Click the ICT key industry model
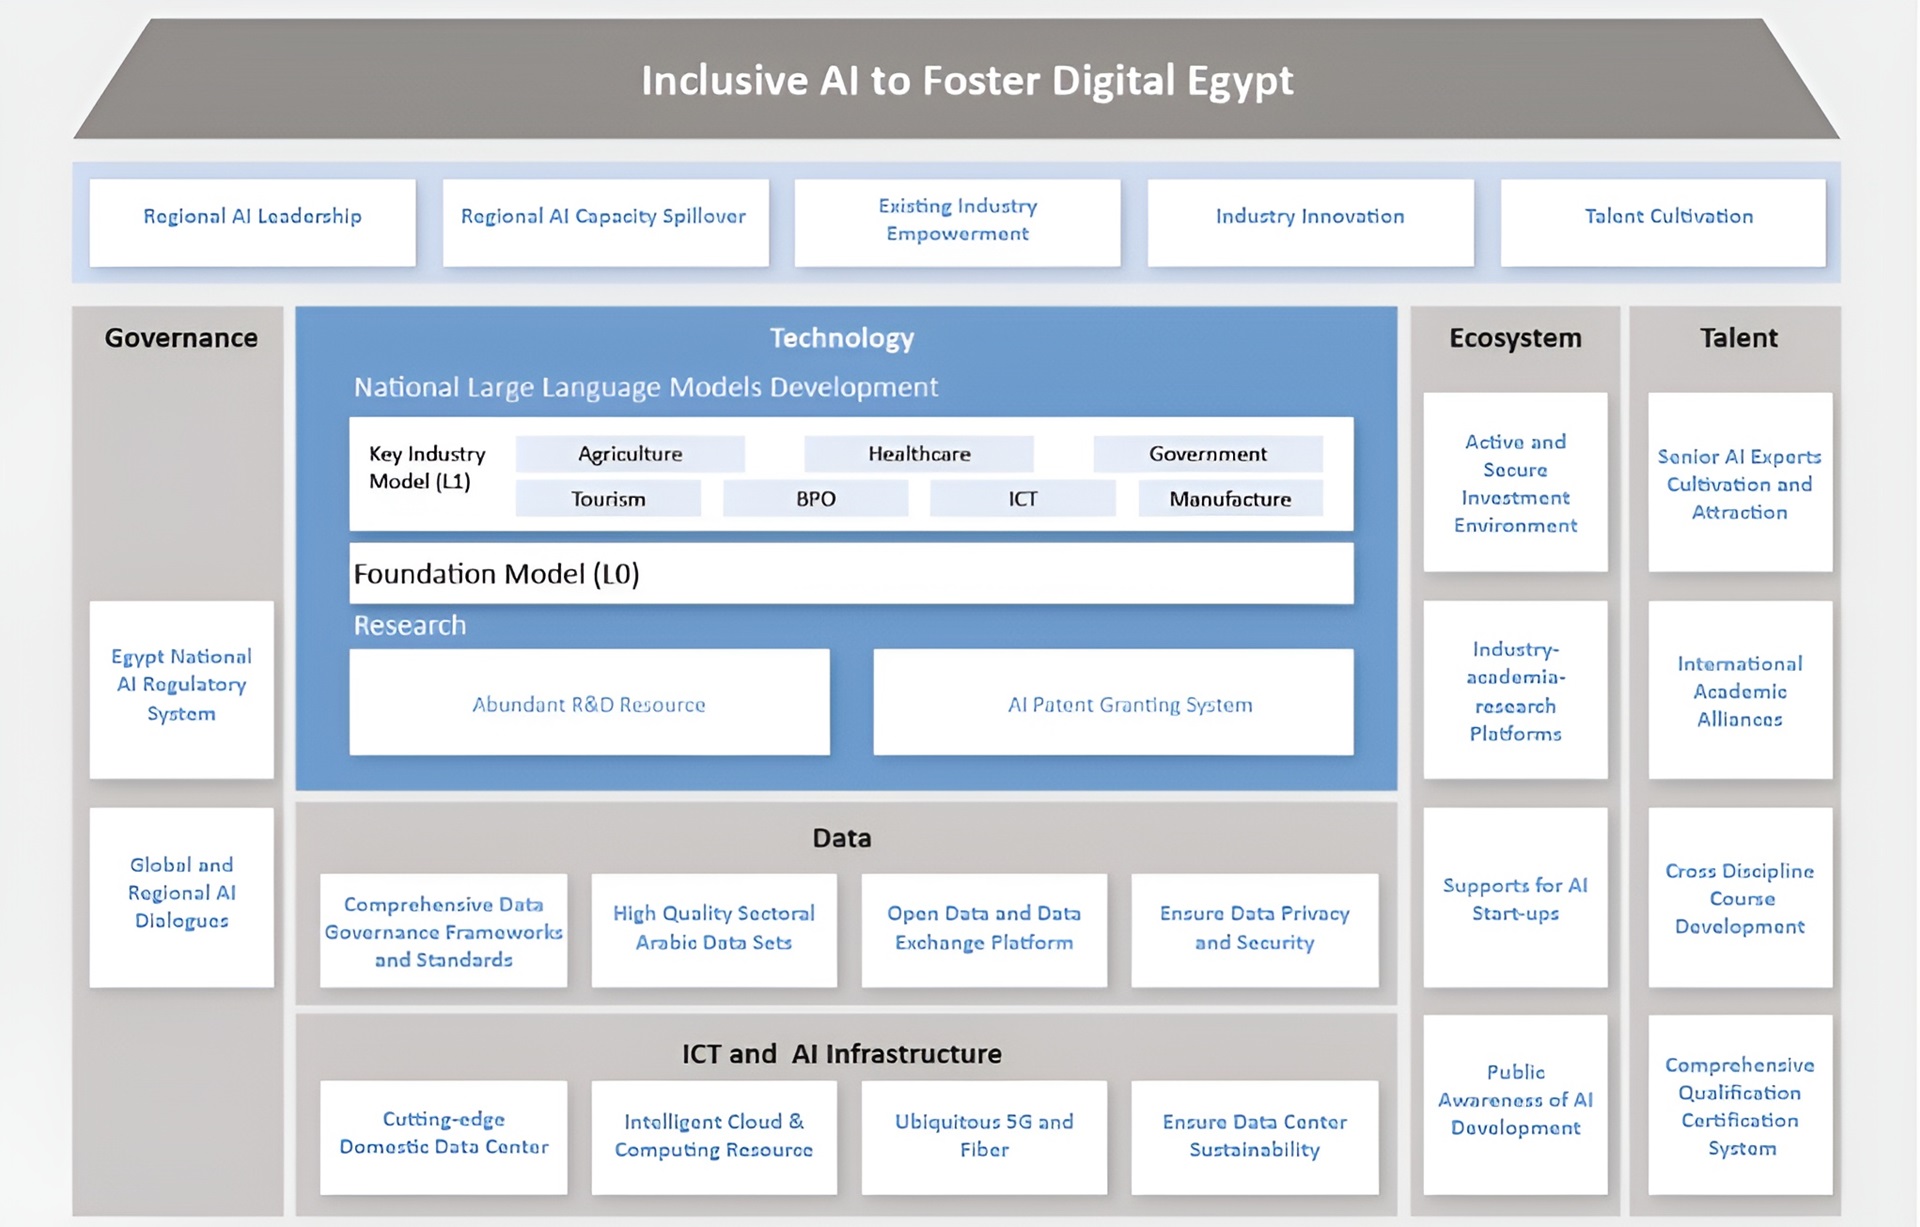 pyautogui.click(x=1023, y=498)
